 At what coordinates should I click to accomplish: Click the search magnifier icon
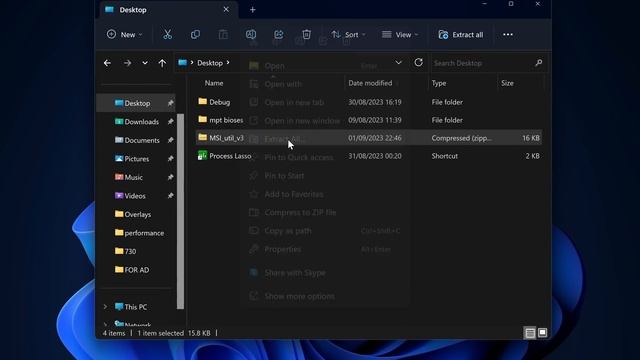tap(538, 63)
